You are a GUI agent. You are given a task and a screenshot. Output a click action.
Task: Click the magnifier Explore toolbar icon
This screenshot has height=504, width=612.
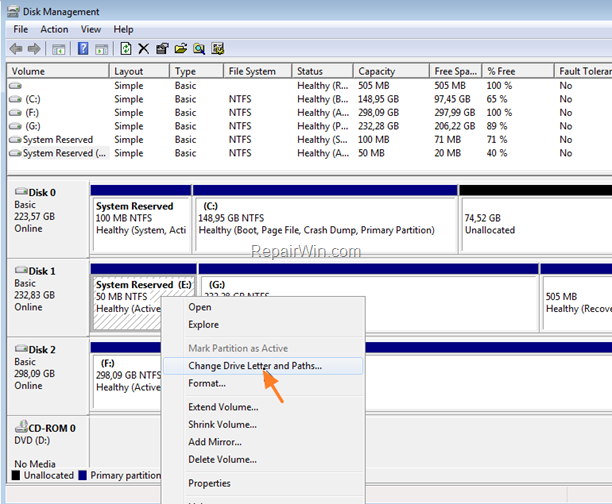point(199,49)
